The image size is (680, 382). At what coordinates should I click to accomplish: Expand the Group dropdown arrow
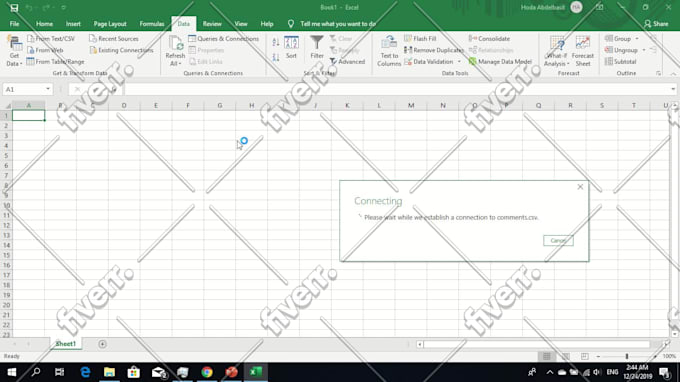[x=637, y=39]
